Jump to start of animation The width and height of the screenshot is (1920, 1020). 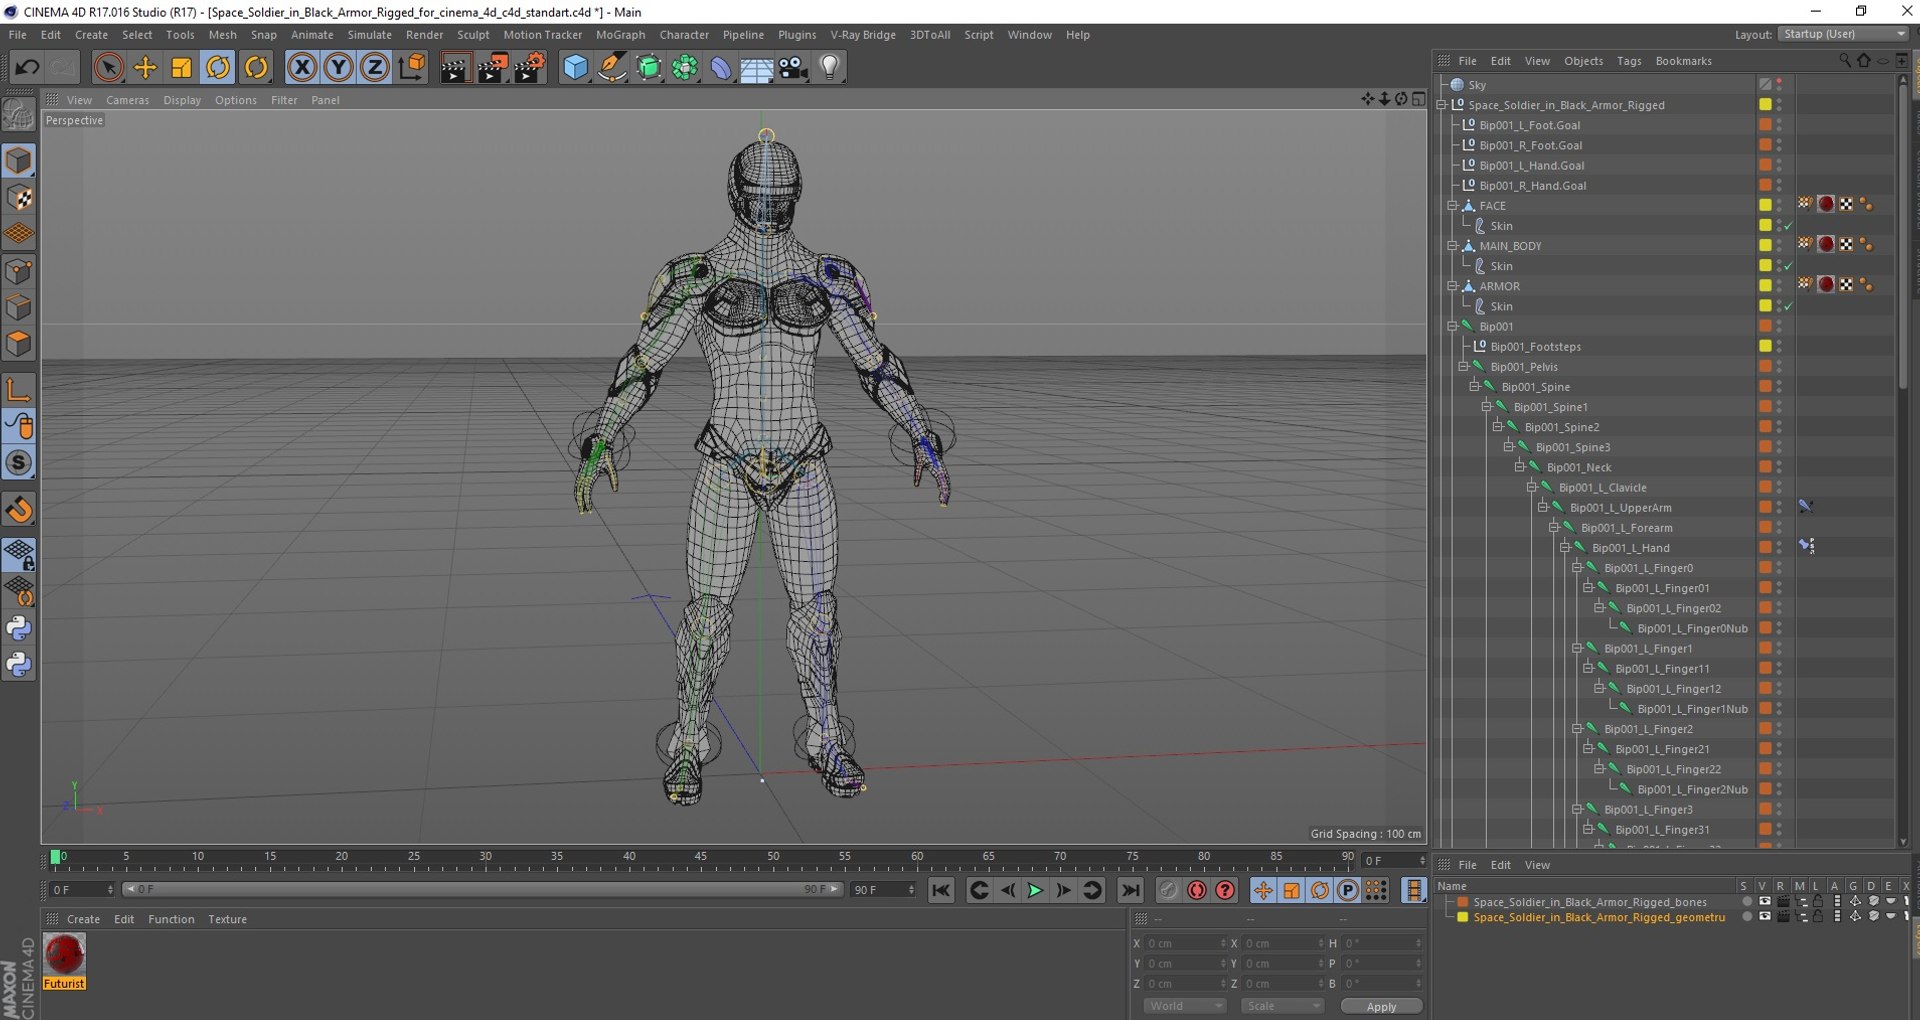coord(941,890)
